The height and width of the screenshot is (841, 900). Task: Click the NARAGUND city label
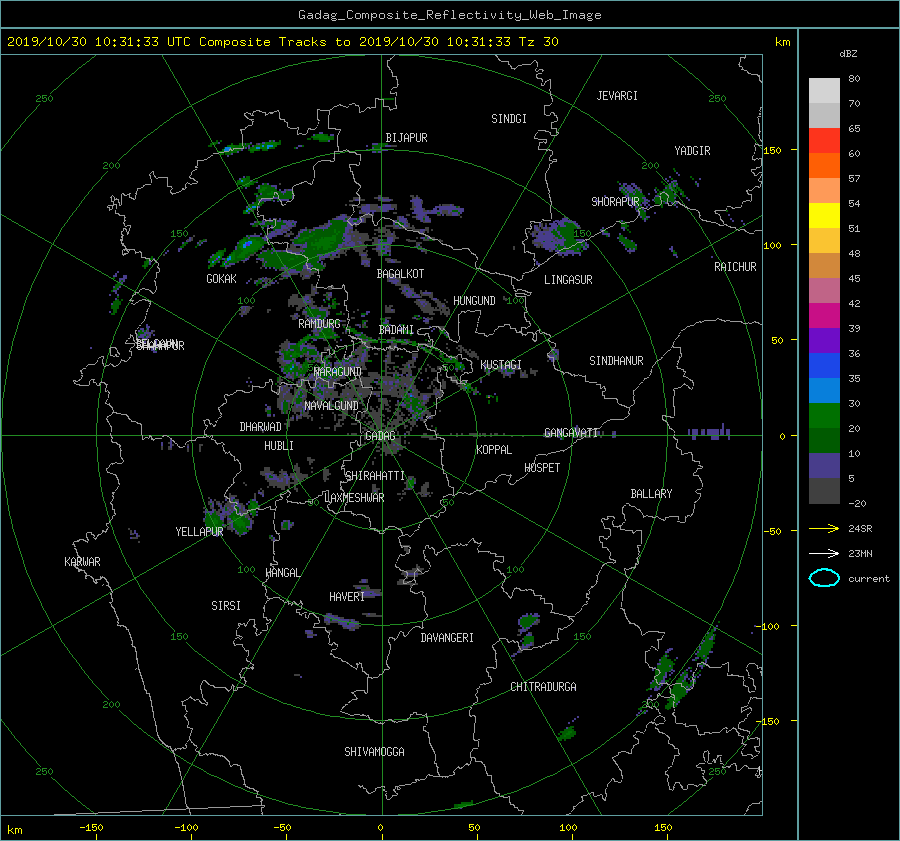pos(338,372)
